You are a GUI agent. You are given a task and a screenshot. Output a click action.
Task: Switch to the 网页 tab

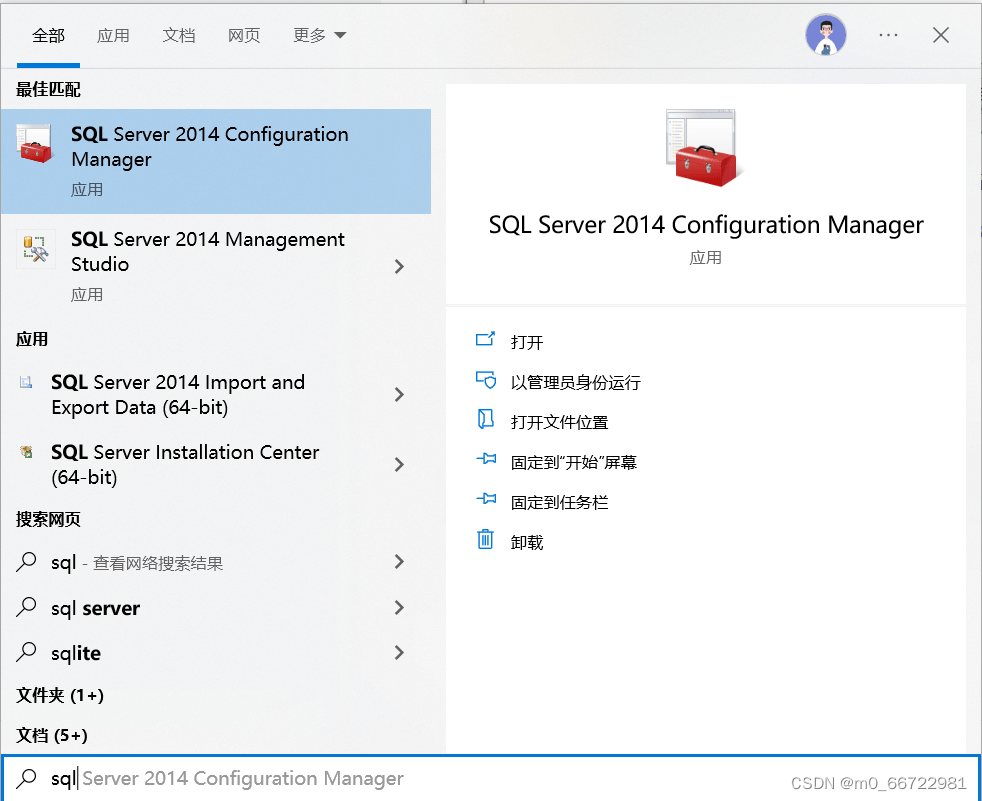[244, 35]
